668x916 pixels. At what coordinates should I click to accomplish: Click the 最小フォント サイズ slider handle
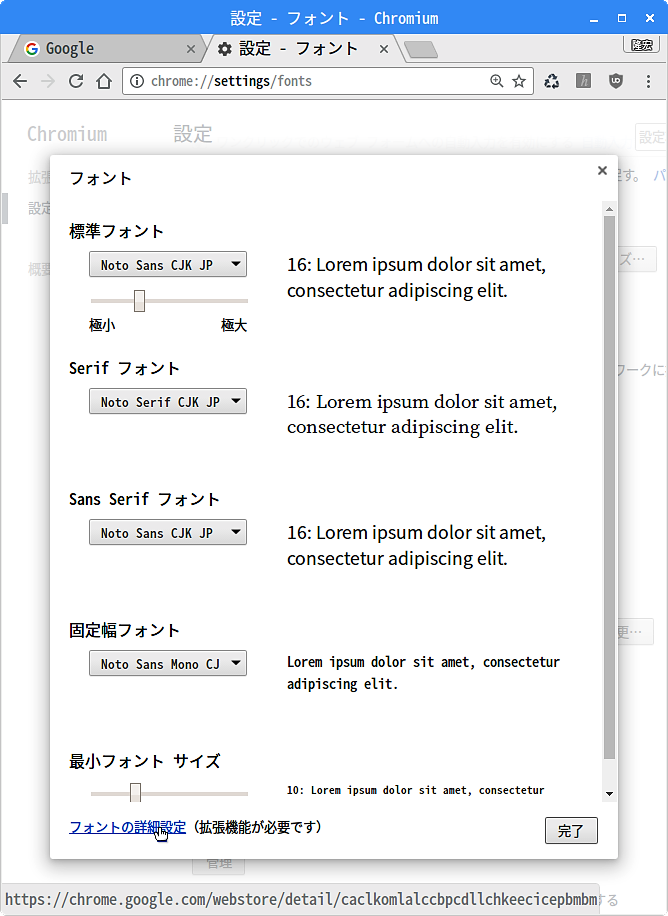tap(136, 793)
